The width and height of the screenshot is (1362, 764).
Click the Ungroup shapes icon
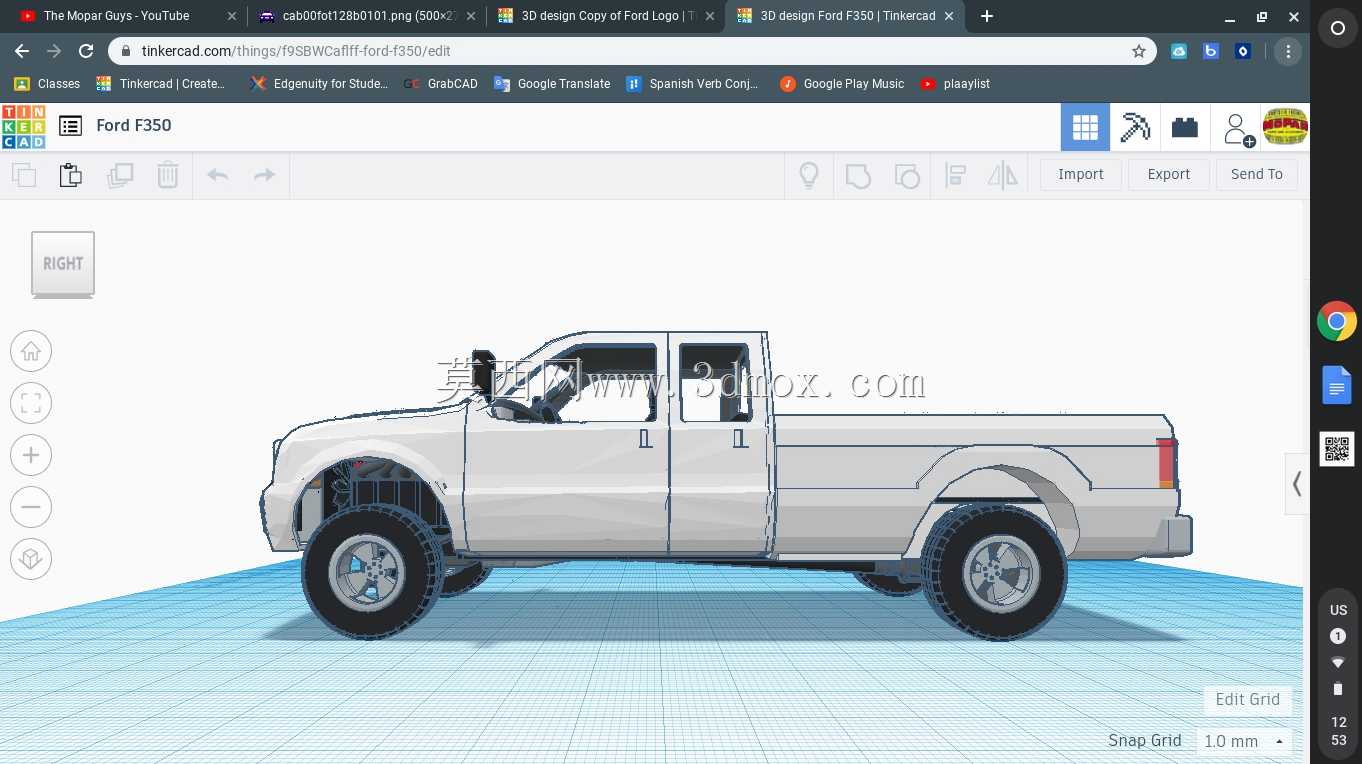pyautogui.click(x=906, y=176)
